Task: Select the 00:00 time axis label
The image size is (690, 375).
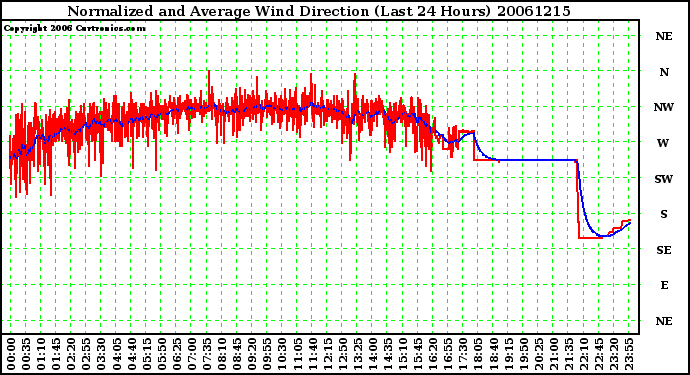Action: coord(11,354)
